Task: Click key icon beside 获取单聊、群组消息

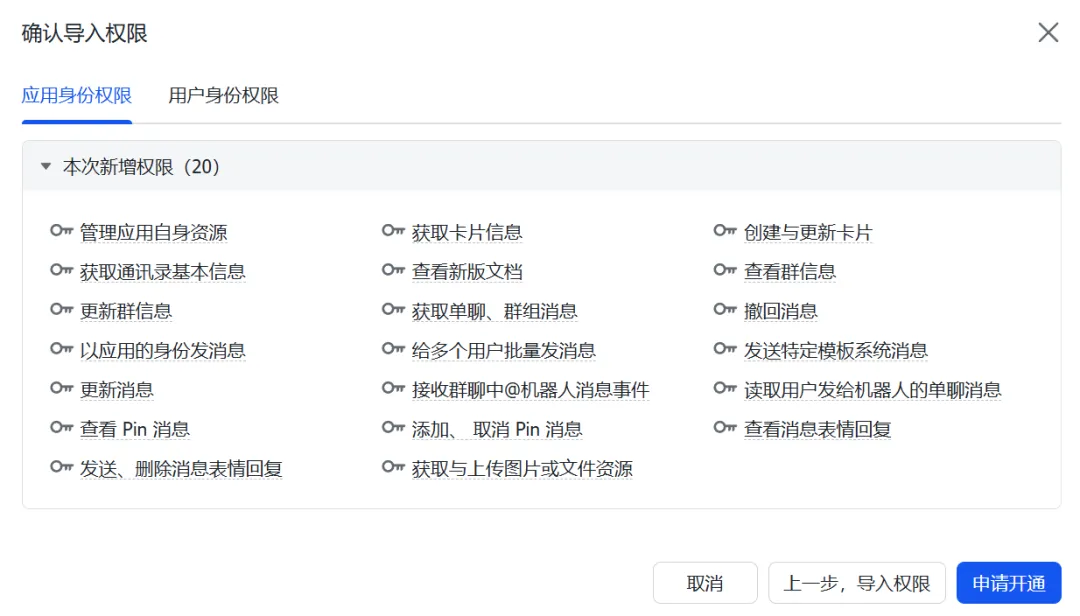Action: click(x=393, y=309)
